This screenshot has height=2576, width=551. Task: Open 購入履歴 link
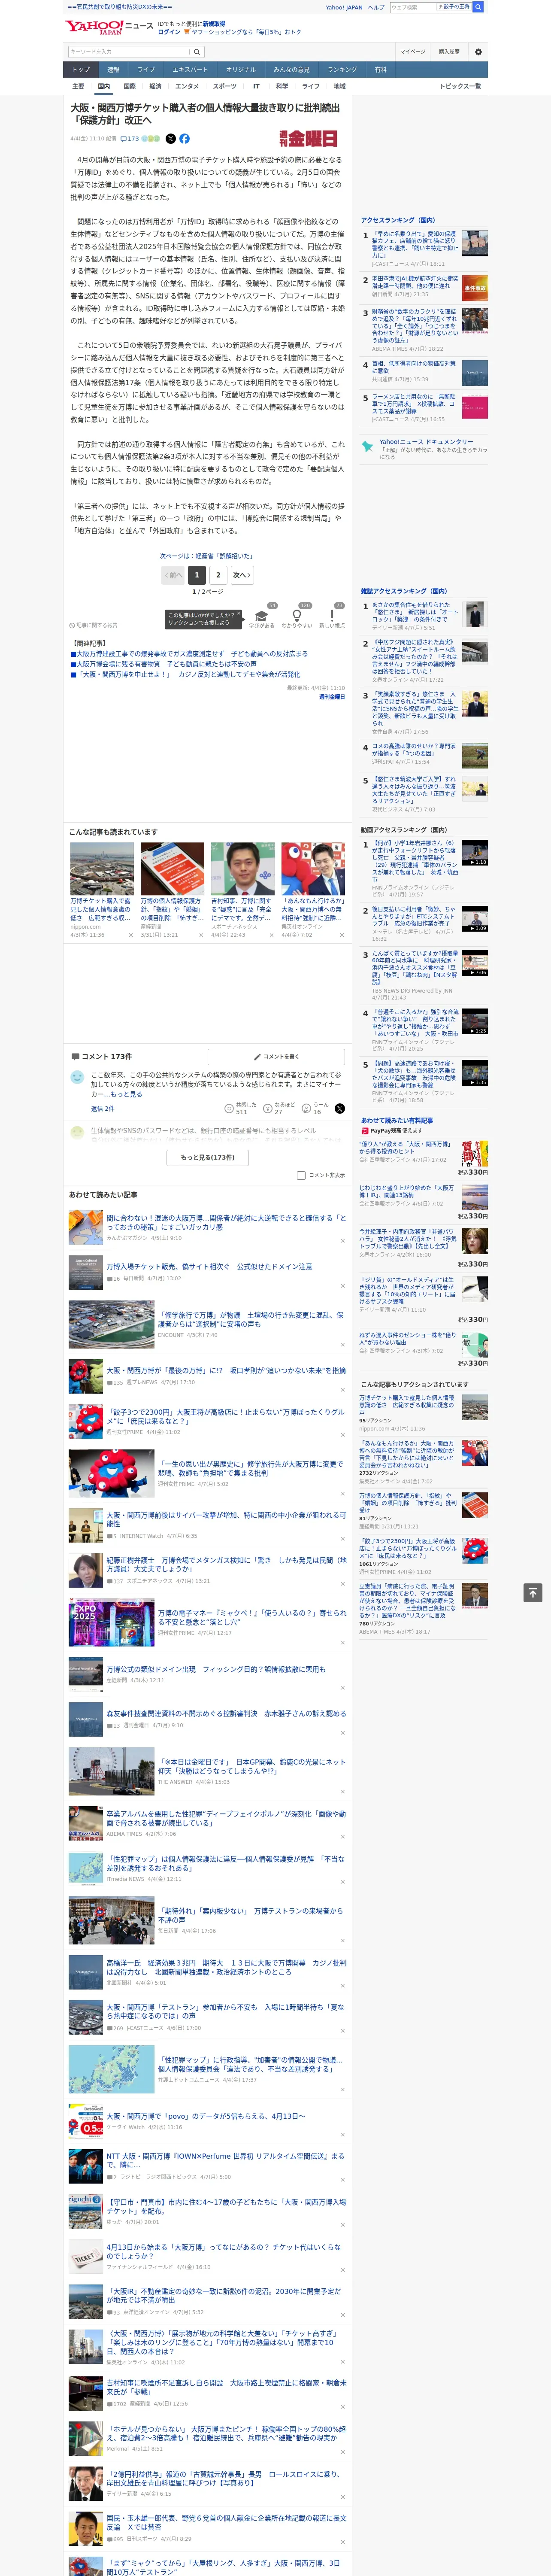(x=449, y=52)
